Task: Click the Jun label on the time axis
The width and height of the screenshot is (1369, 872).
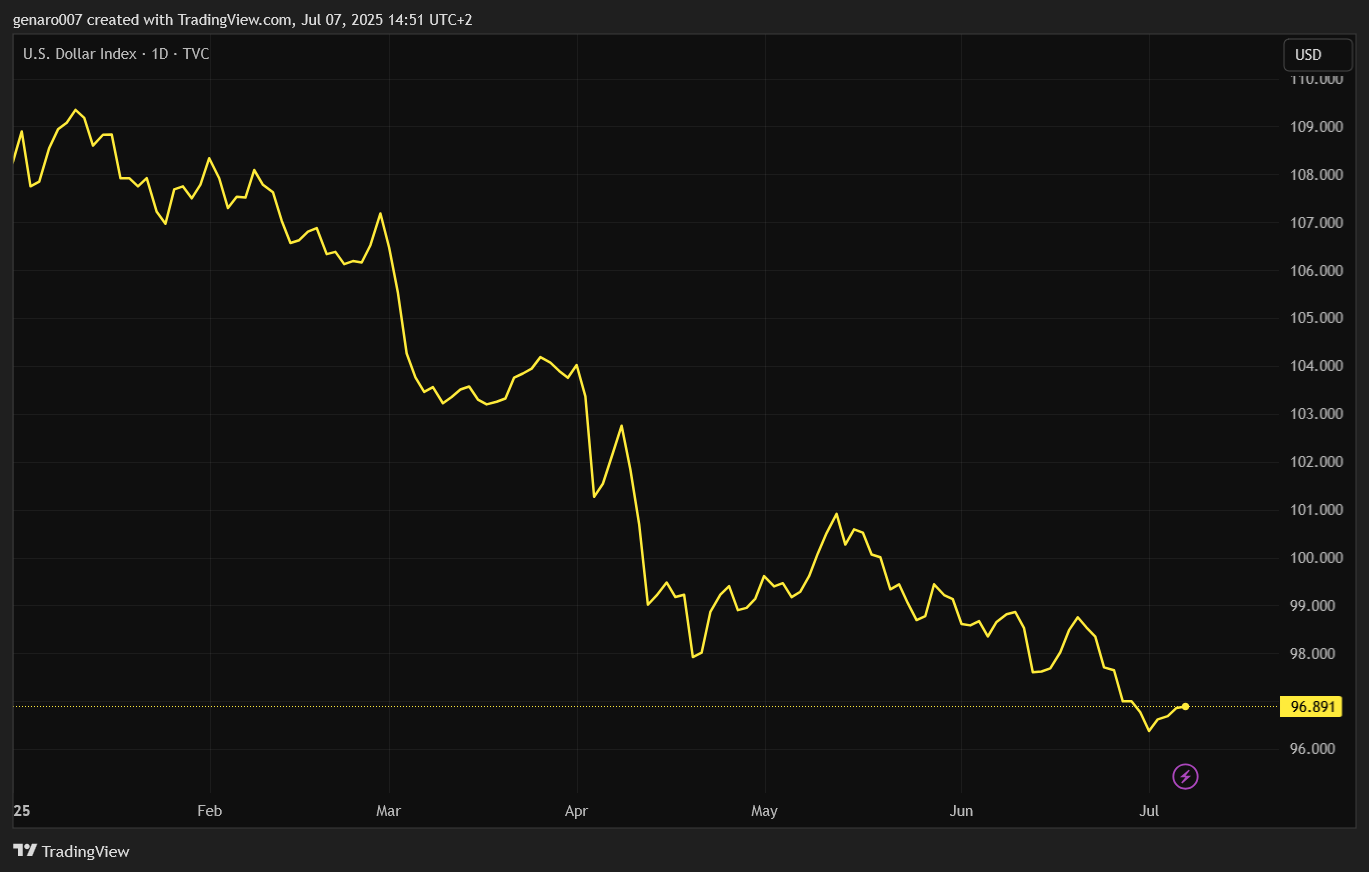Action: [x=961, y=811]
